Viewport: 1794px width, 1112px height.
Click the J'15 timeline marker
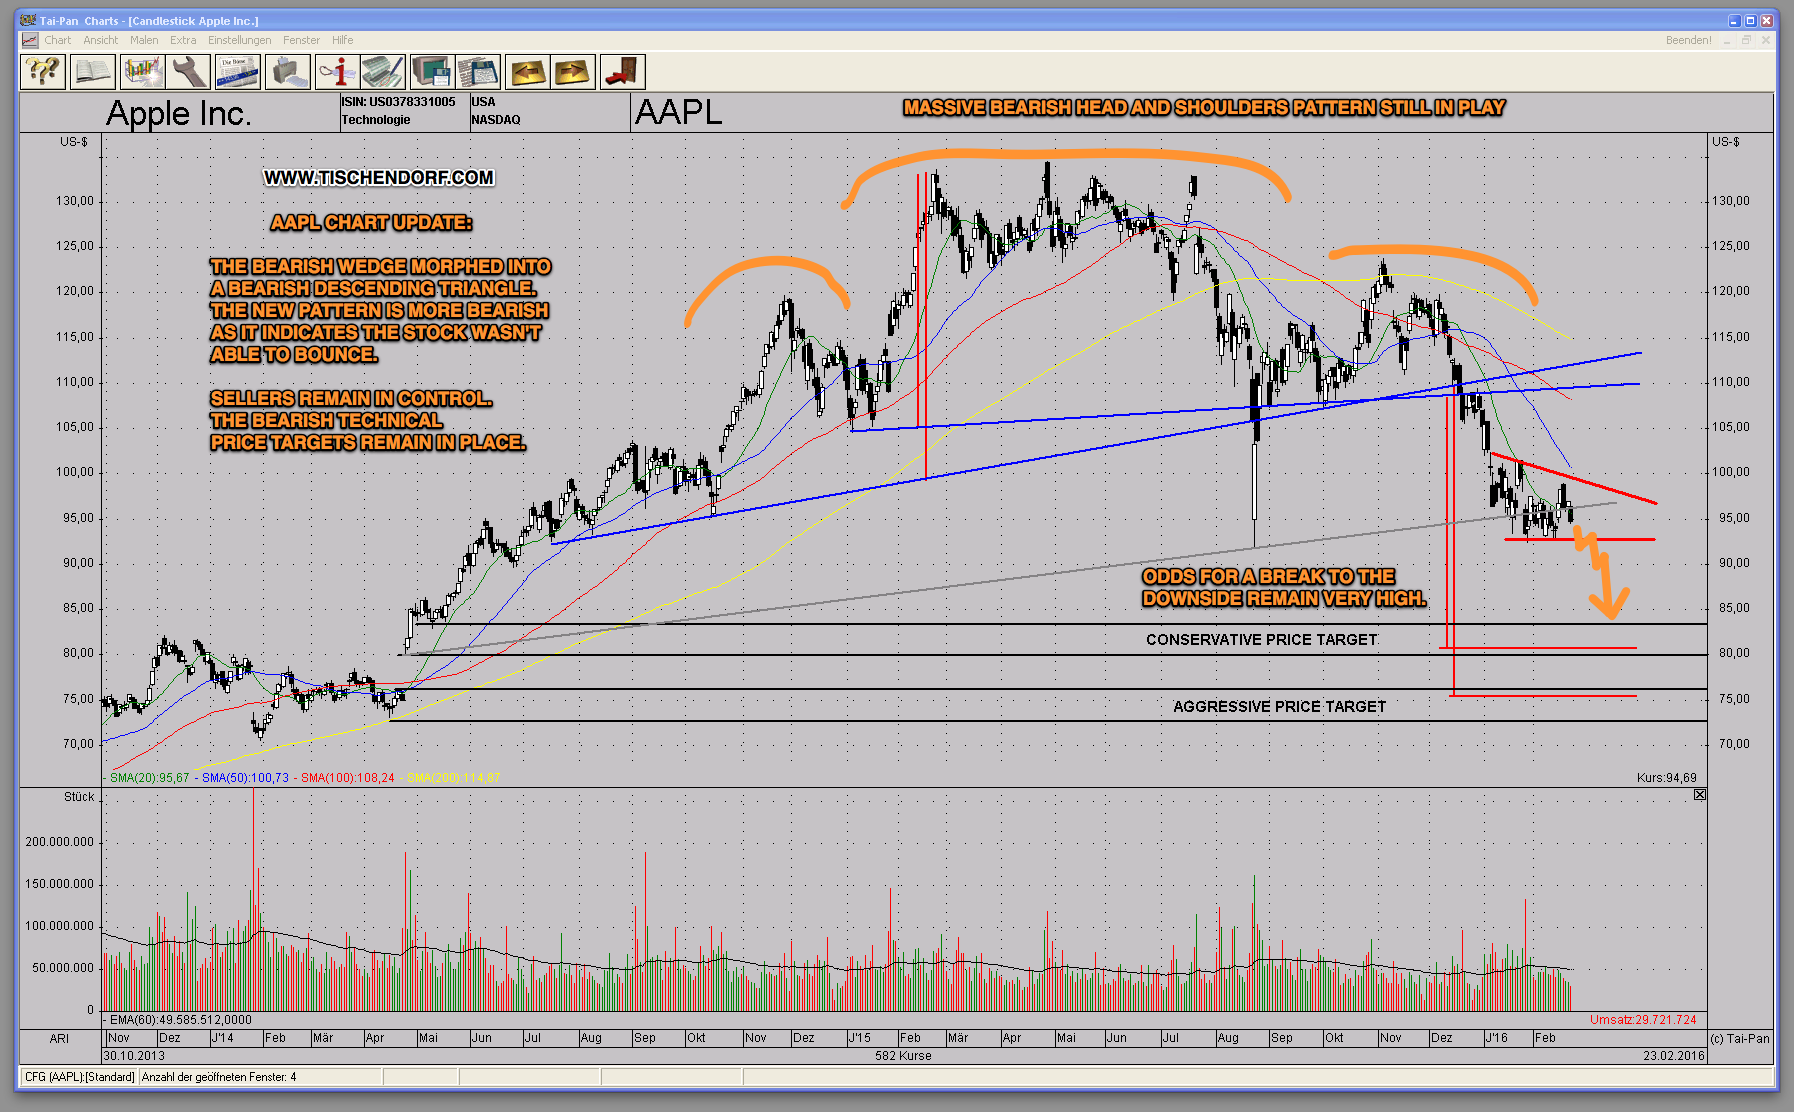(860, 1038)
